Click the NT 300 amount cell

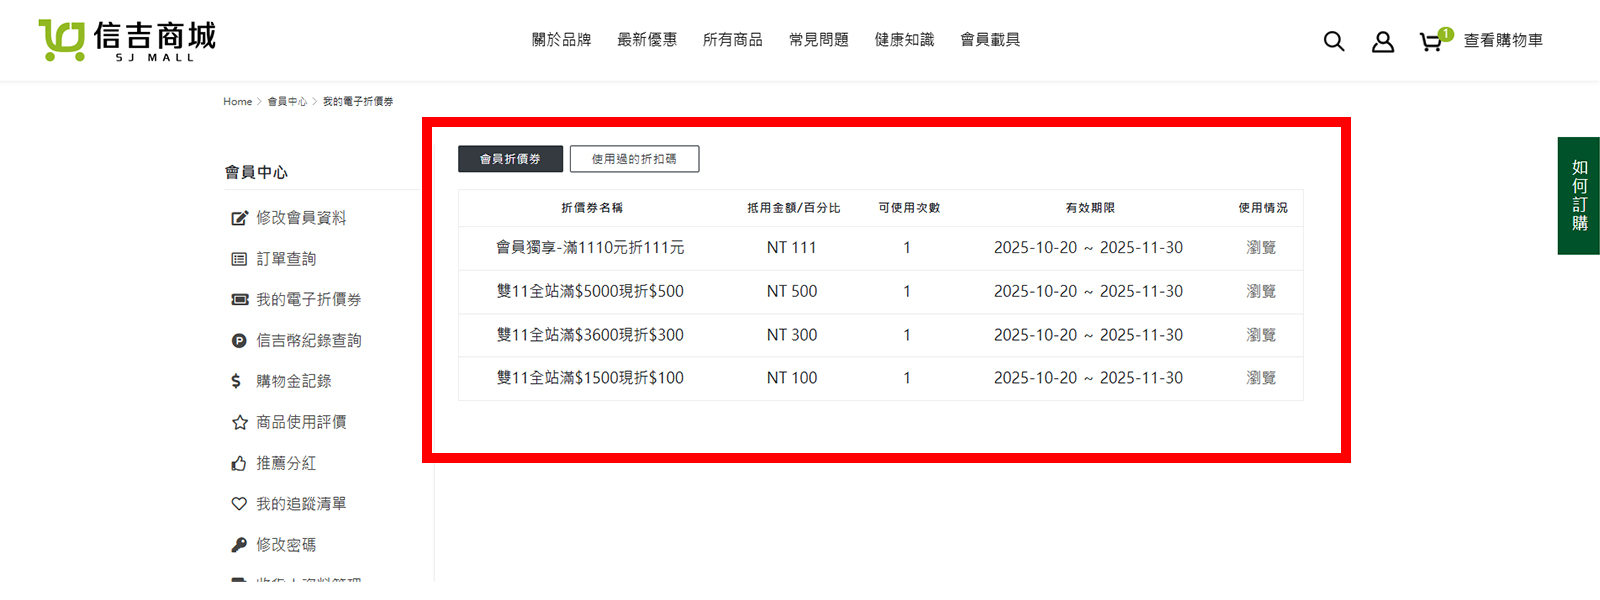point(792,335)
